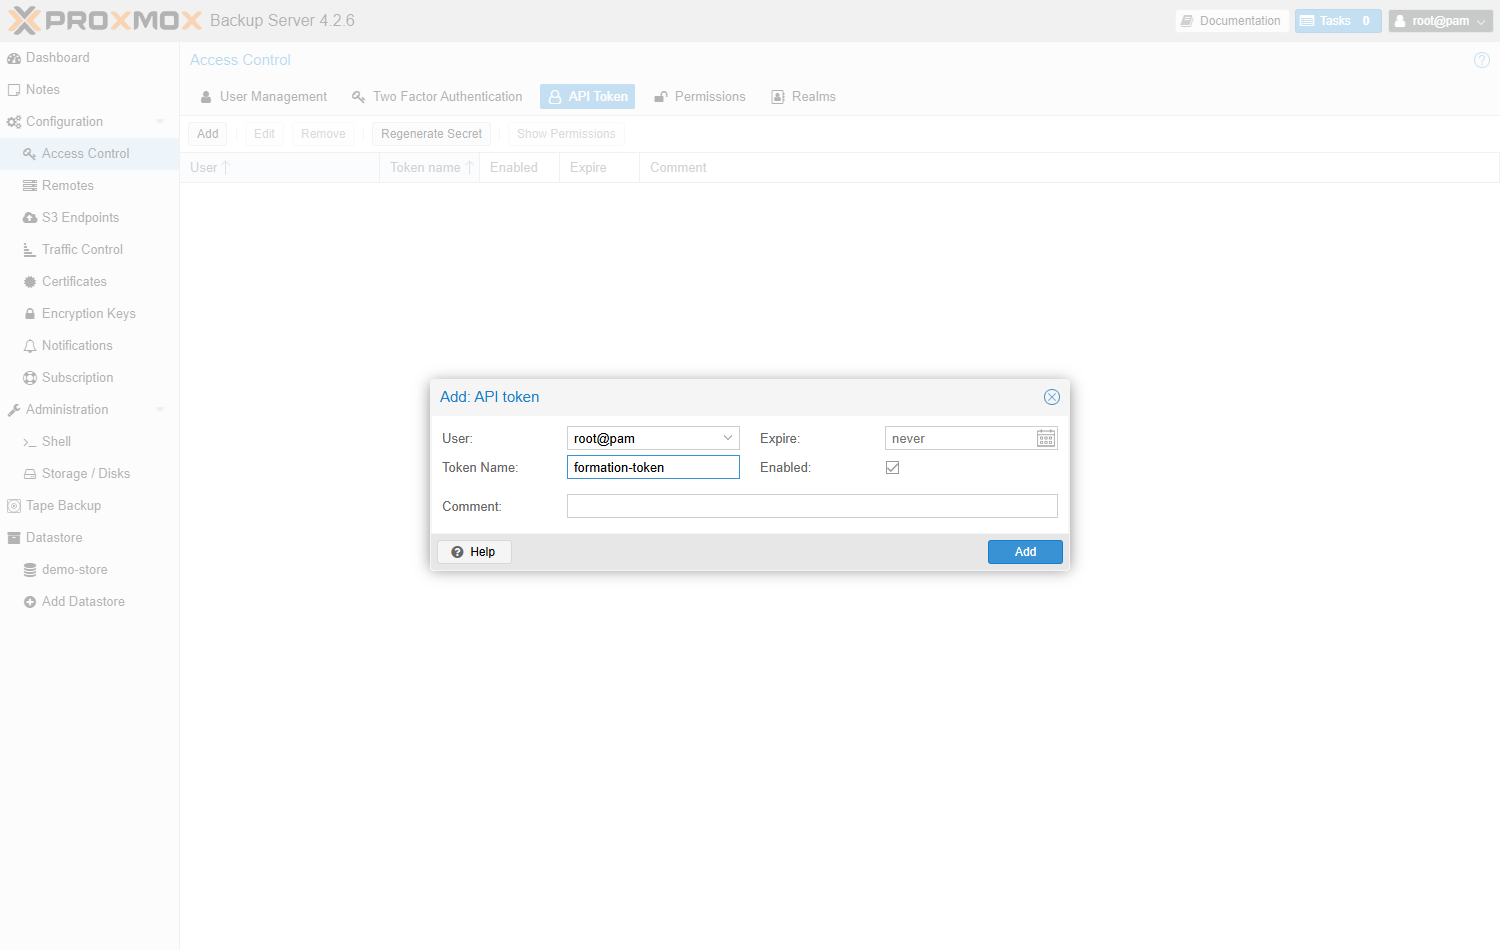
Task: Open the Permissions tab
Action: coord(700,97)
